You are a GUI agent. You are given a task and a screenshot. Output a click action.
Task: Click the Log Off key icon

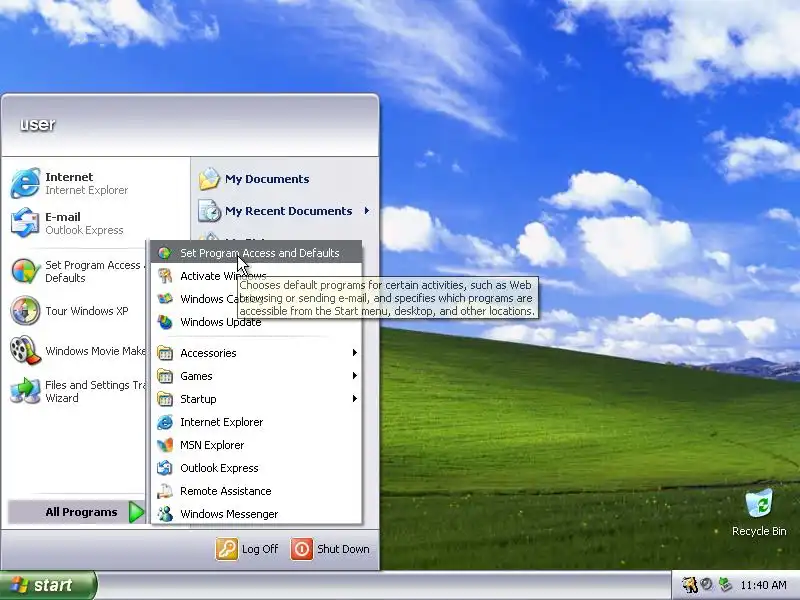click(227, 549)
